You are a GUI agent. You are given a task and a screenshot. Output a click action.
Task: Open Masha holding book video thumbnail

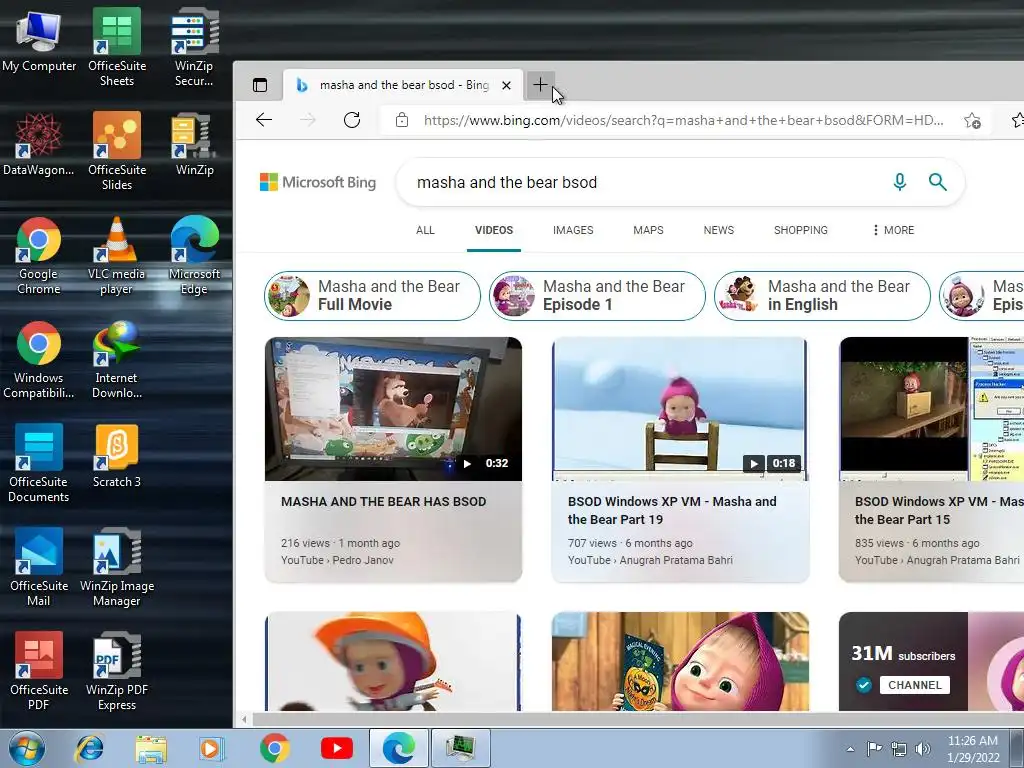(x=680, y=661)
